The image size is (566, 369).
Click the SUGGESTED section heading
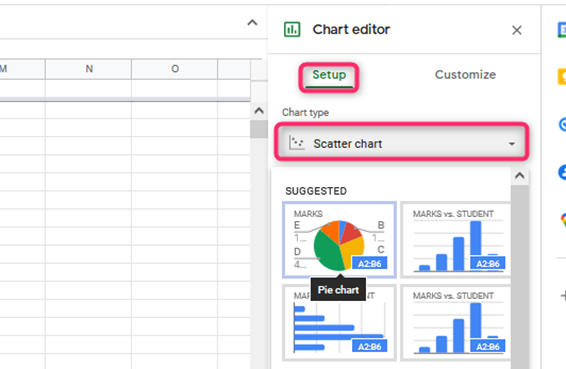tap(316, 191)
